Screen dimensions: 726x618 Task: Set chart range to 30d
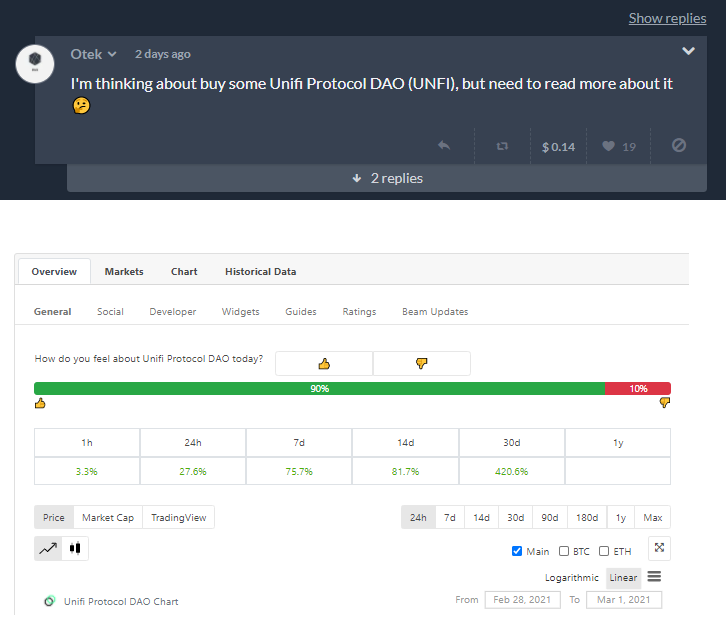coord(515,518)
